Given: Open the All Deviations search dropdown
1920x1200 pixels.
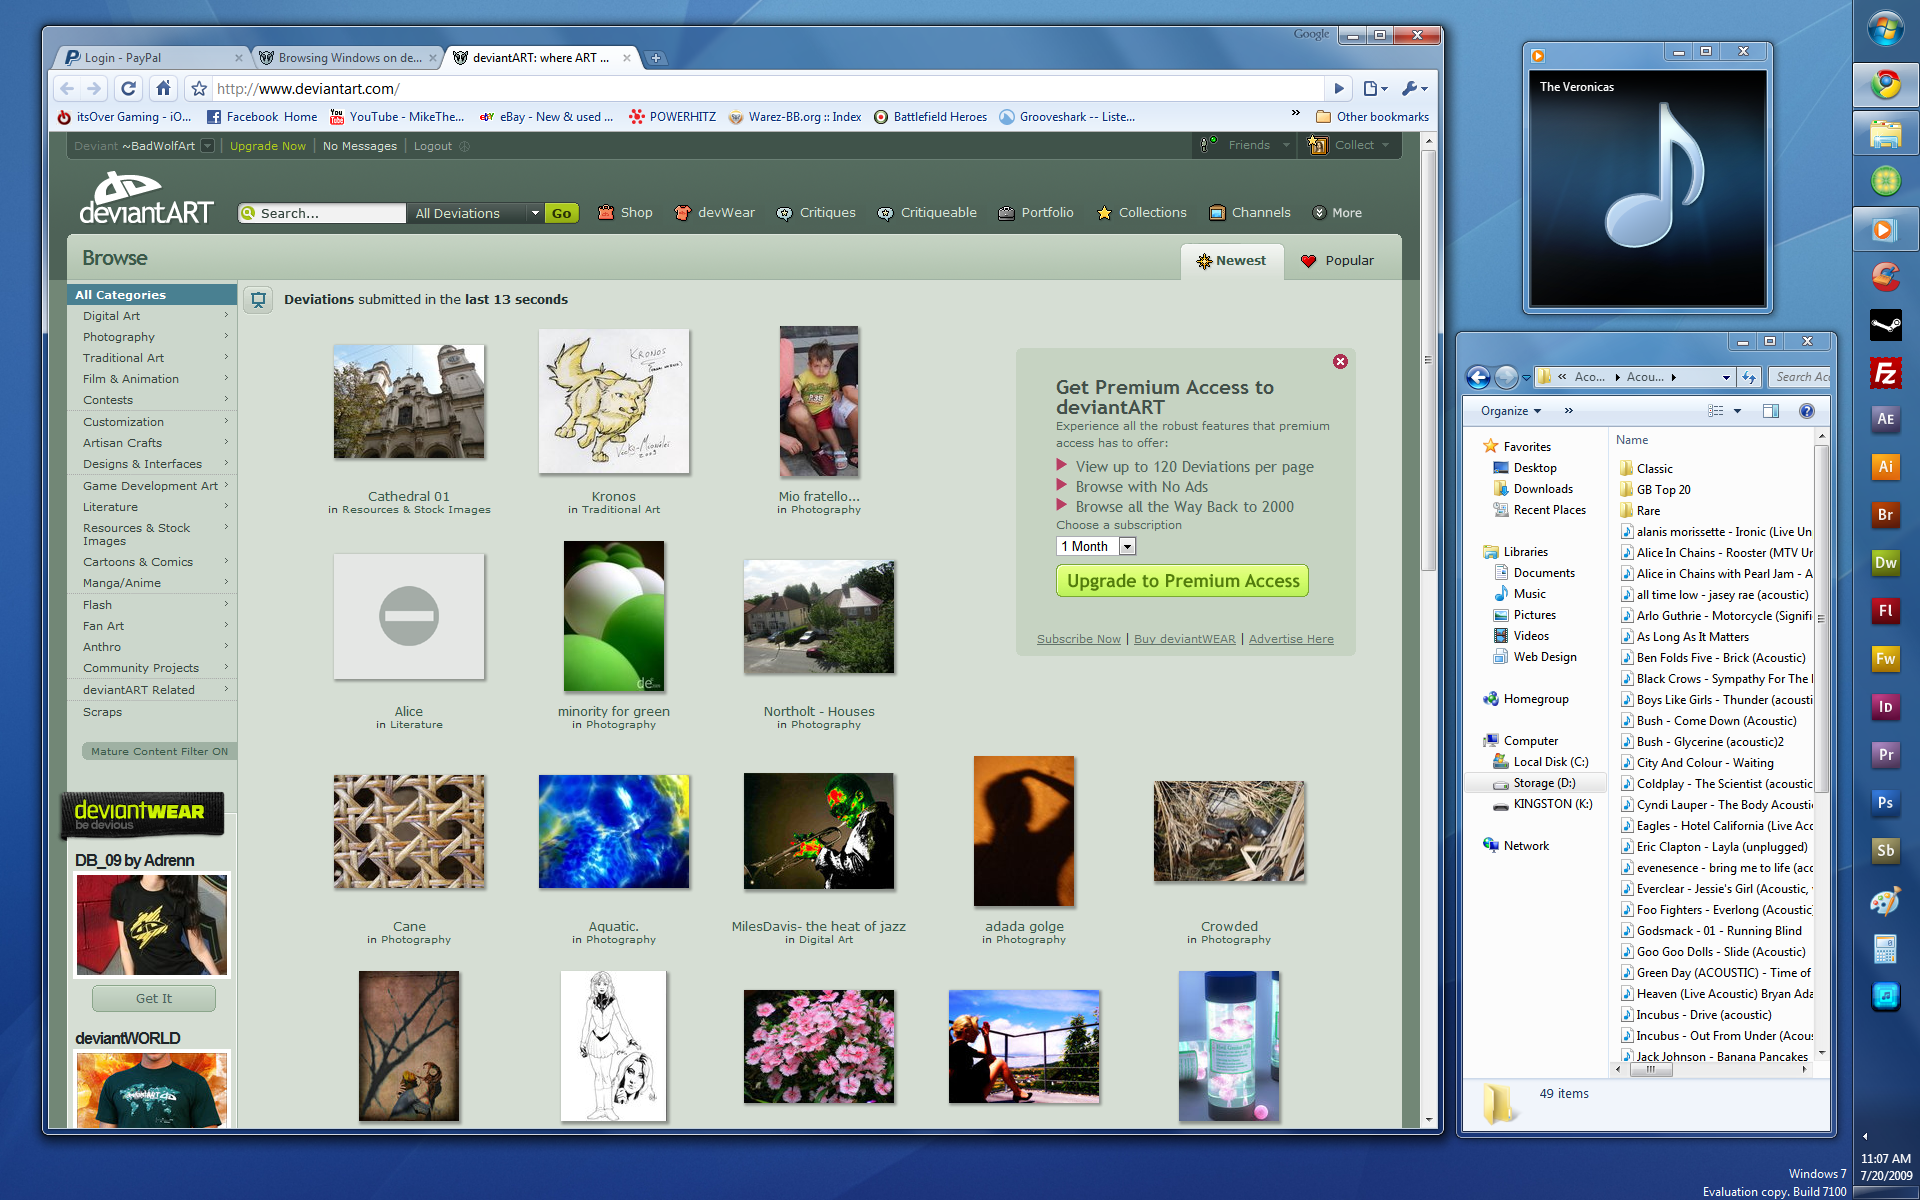Looking at the screenshot, I should click(x=476, y=213).
